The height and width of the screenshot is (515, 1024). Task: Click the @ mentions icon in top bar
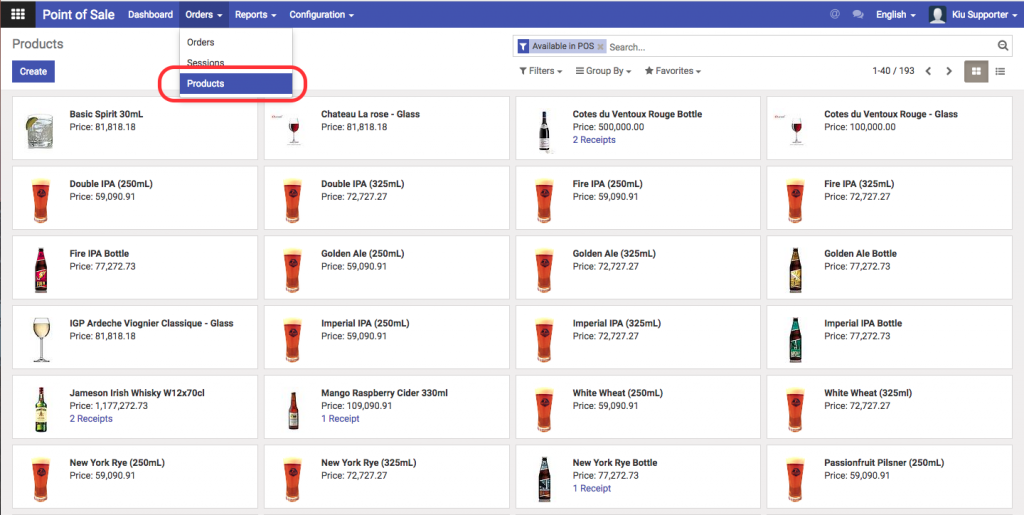coord(835,14)
